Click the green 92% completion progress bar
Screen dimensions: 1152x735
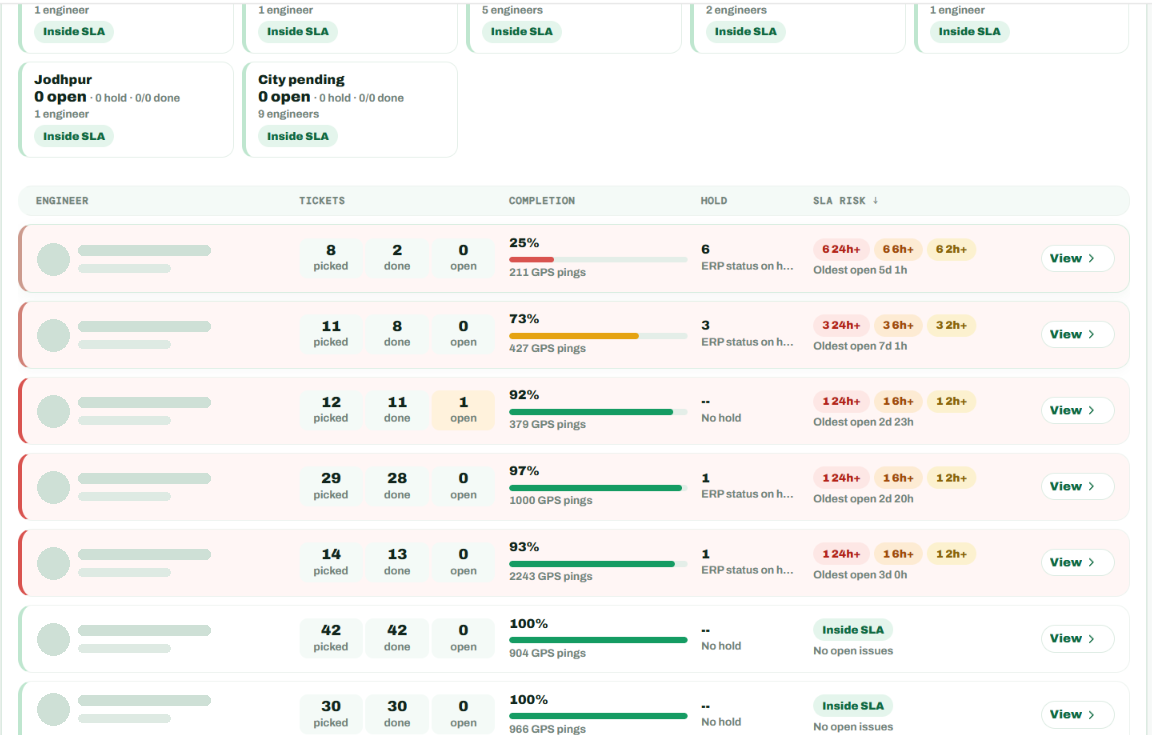[x=598, y=412]
